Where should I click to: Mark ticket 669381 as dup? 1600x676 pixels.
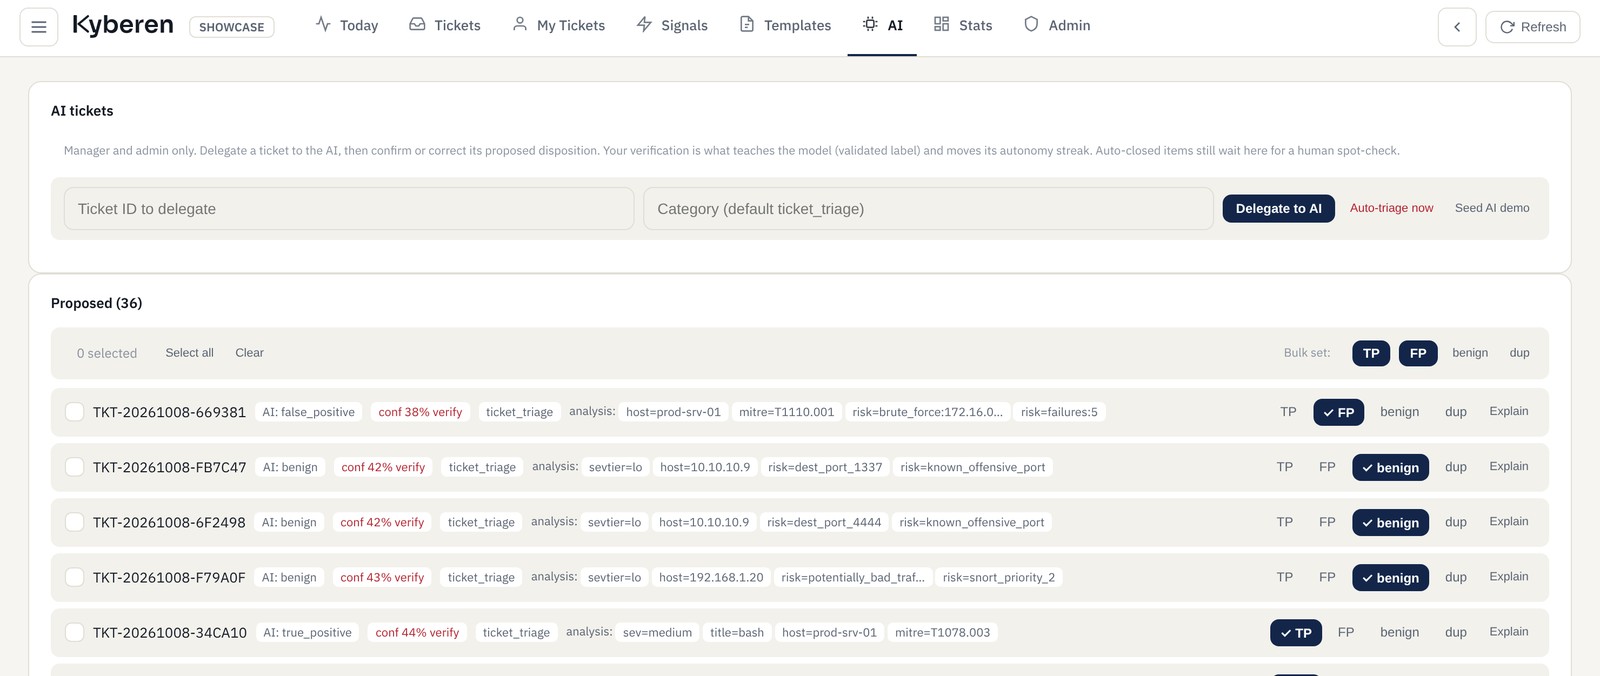1456,412
